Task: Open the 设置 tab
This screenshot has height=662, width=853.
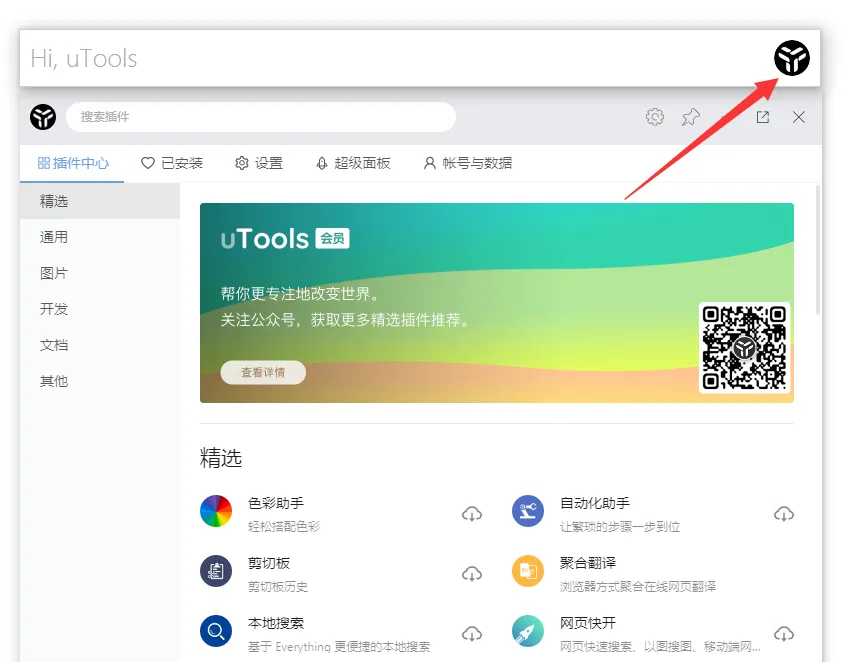Action: click(x=259, y=163)
